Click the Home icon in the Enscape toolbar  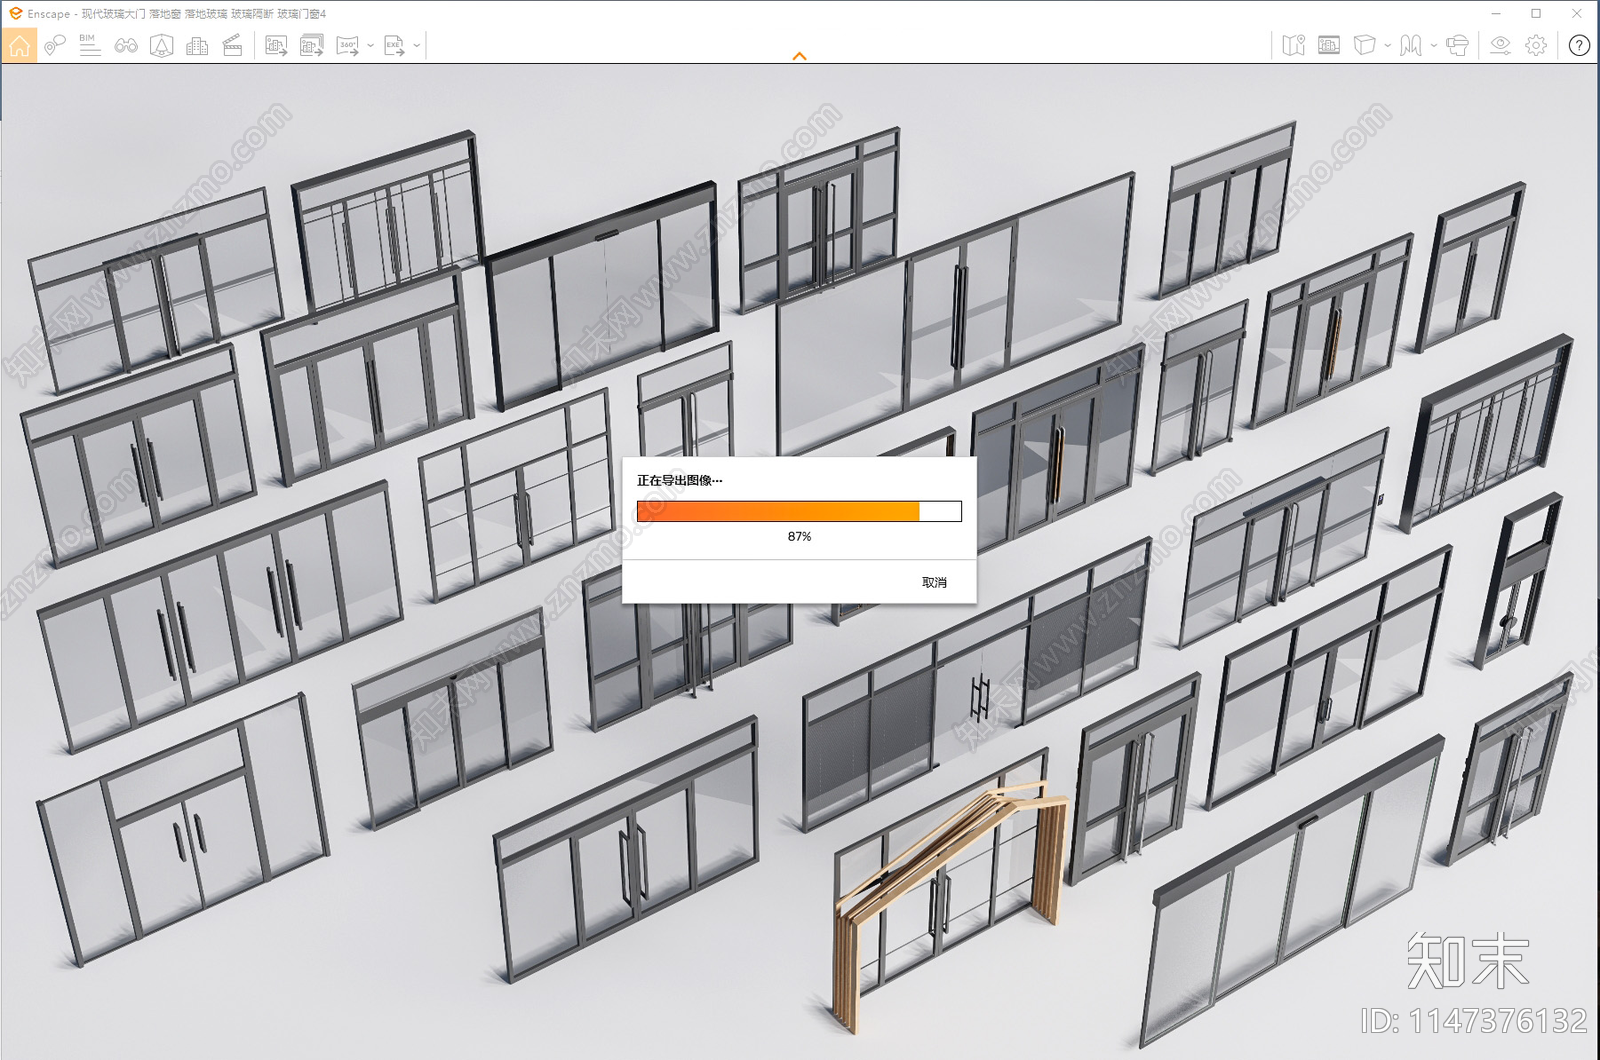click(19, 45)
